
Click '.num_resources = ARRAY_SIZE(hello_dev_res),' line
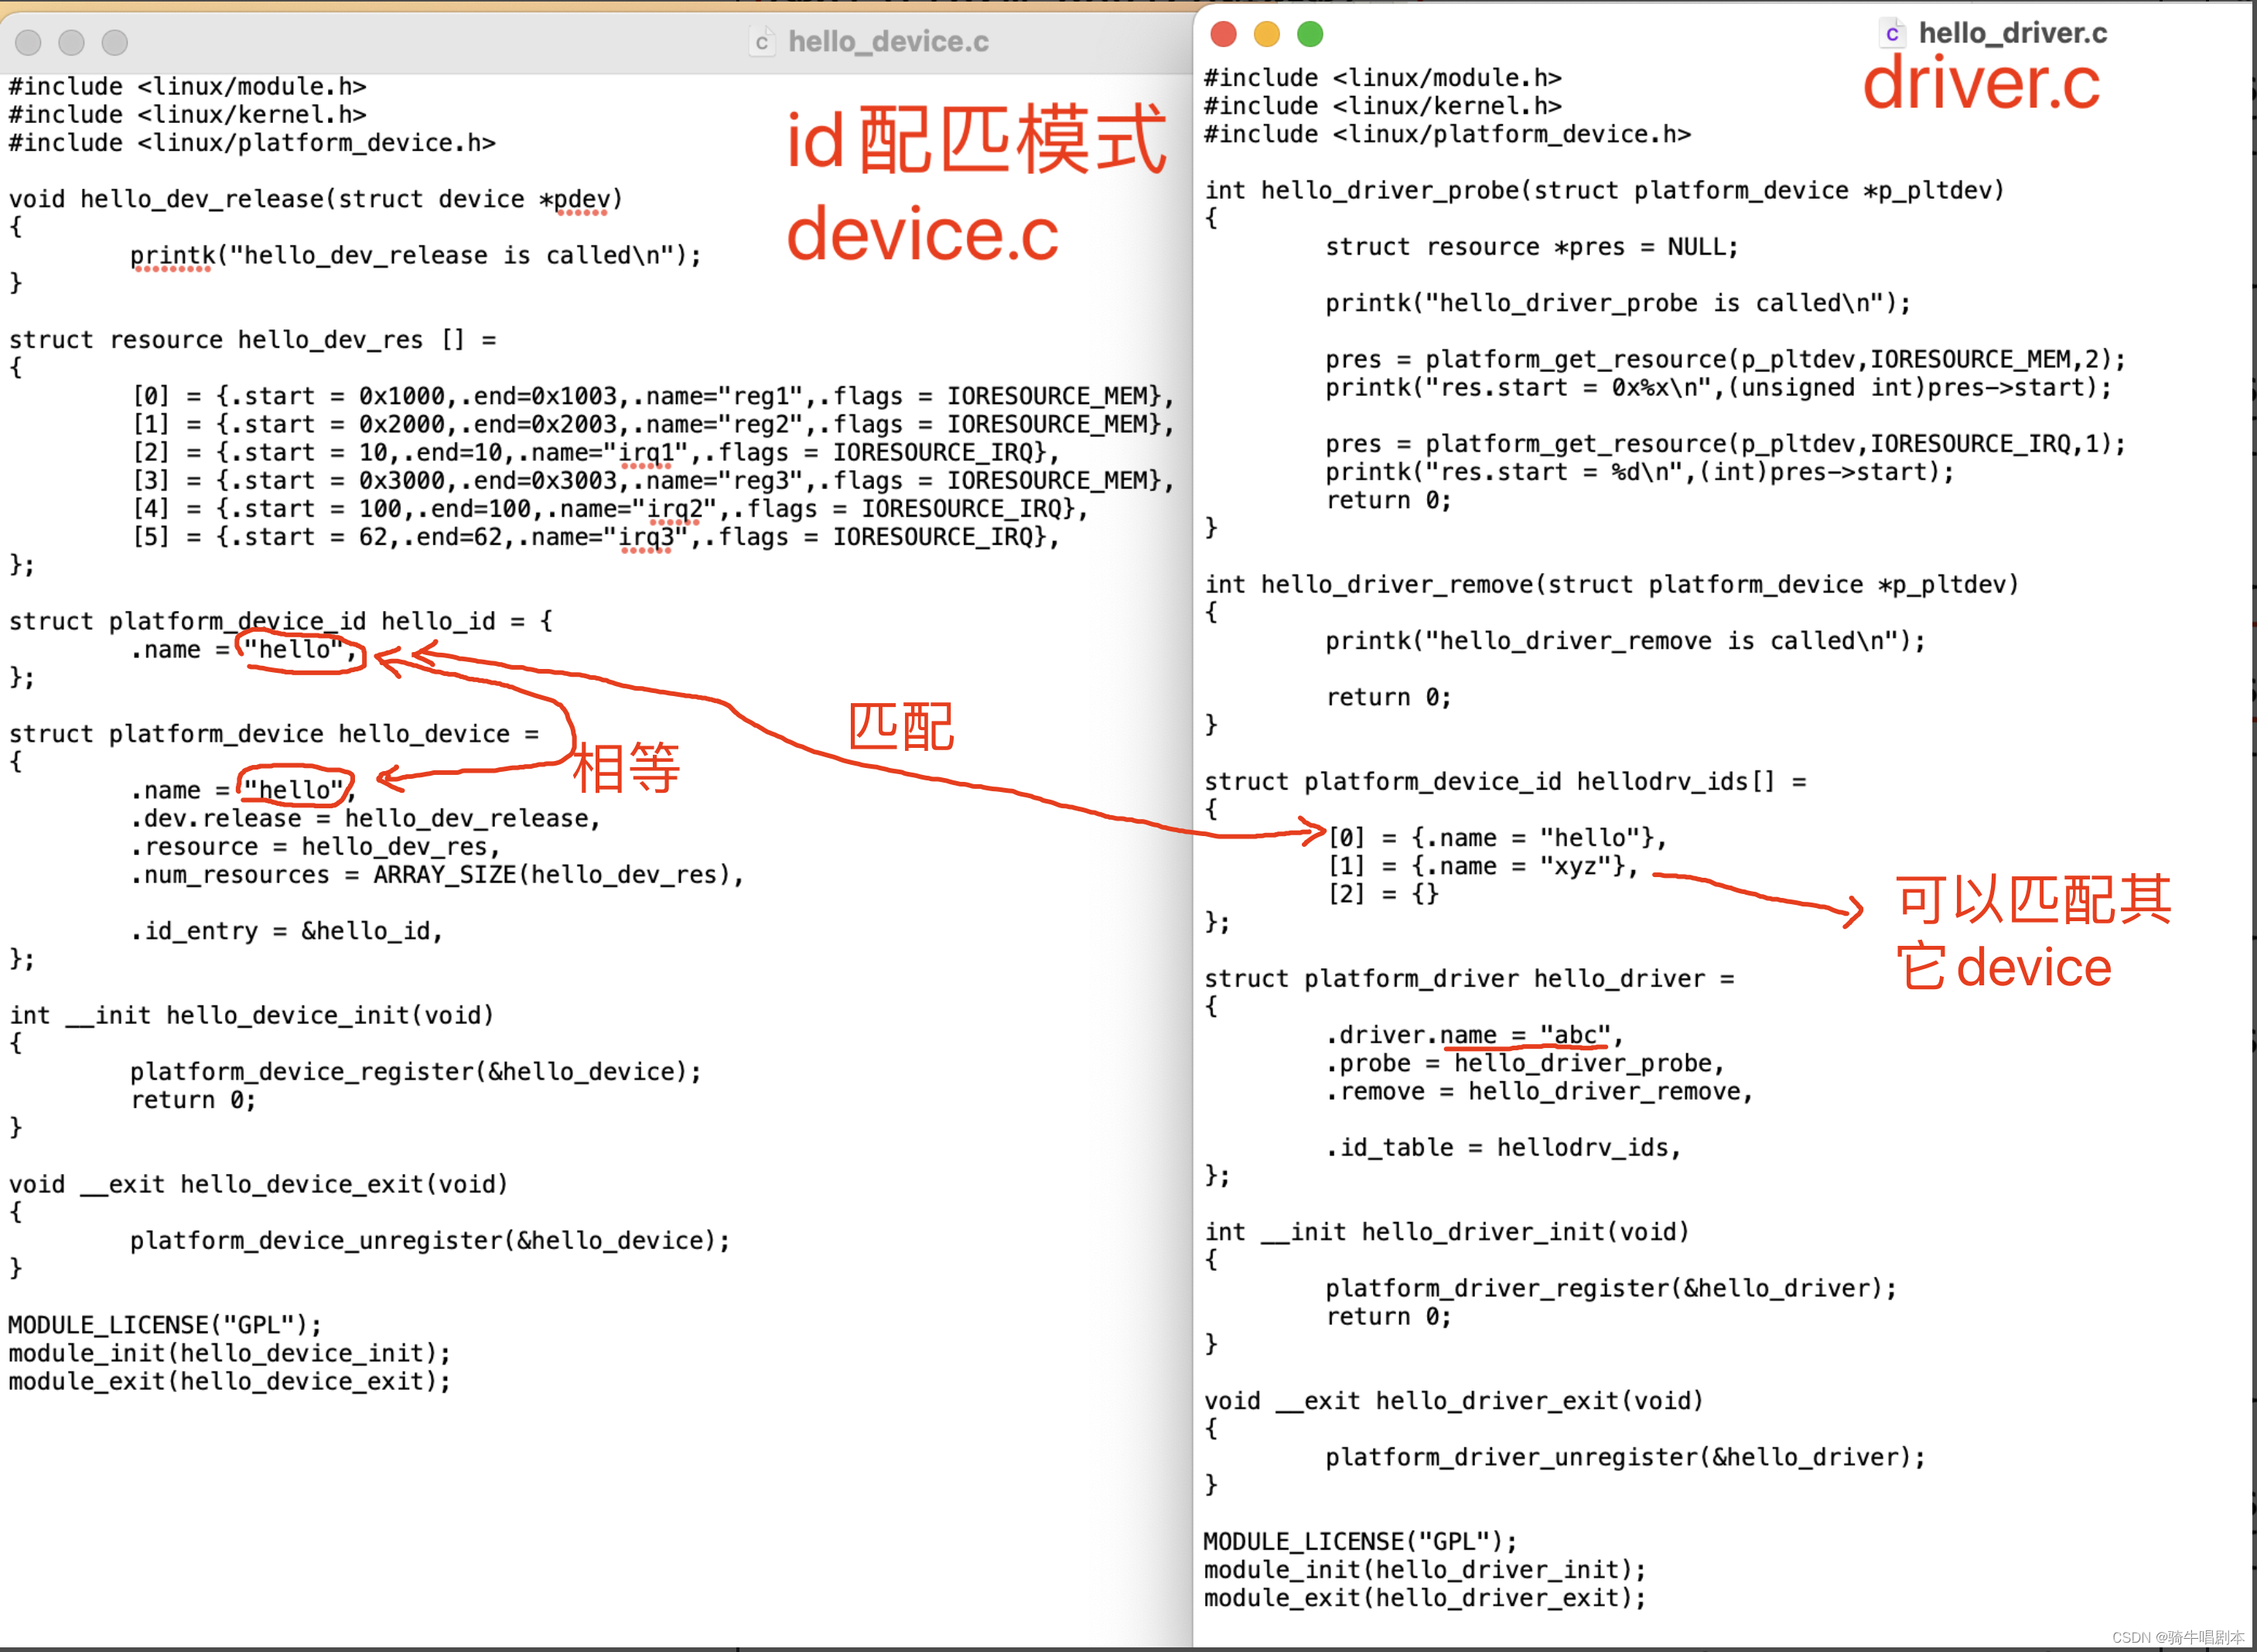(x=437, y=875)
